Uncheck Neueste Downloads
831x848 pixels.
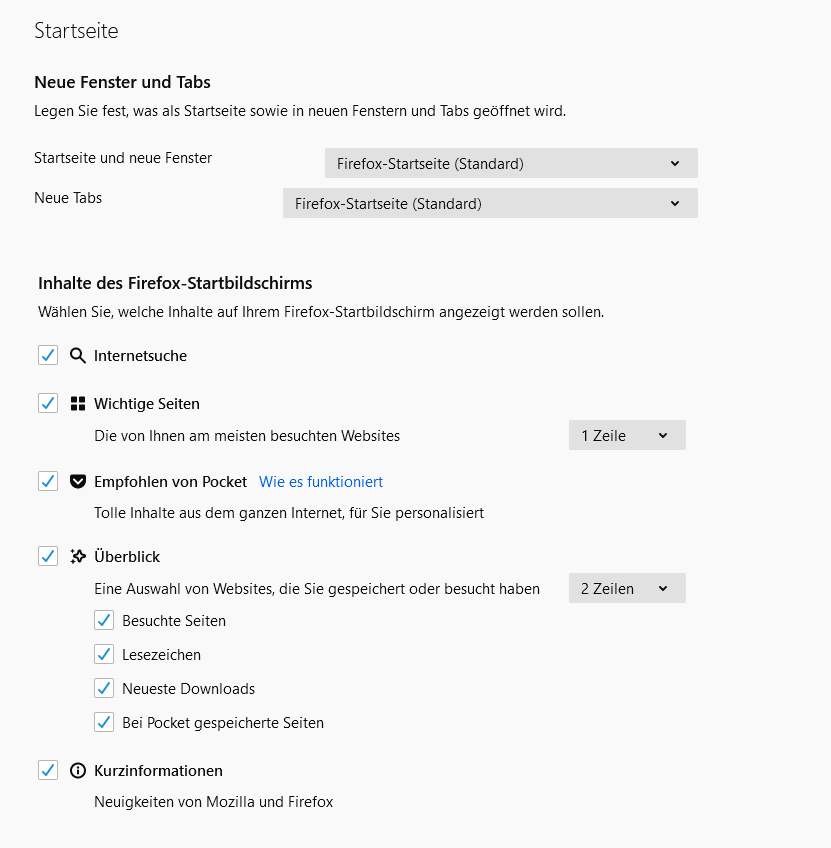[x=104, y=689]
